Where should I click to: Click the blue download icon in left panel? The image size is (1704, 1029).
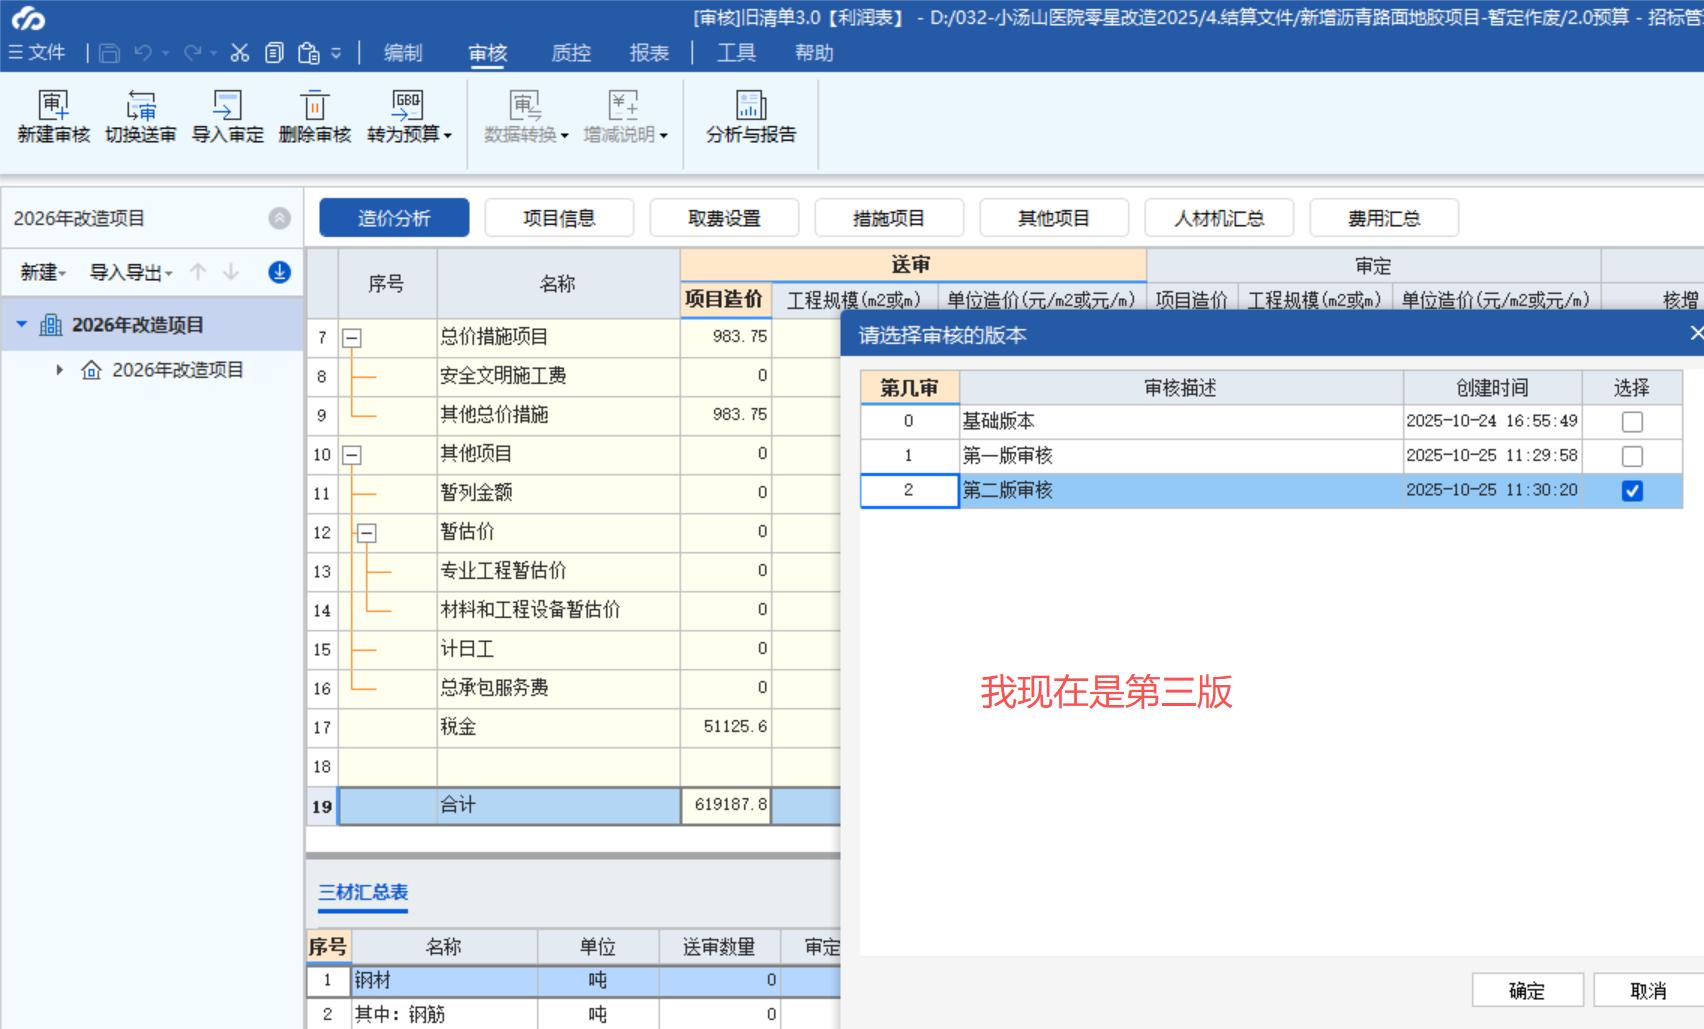click(x=279, y=272)
